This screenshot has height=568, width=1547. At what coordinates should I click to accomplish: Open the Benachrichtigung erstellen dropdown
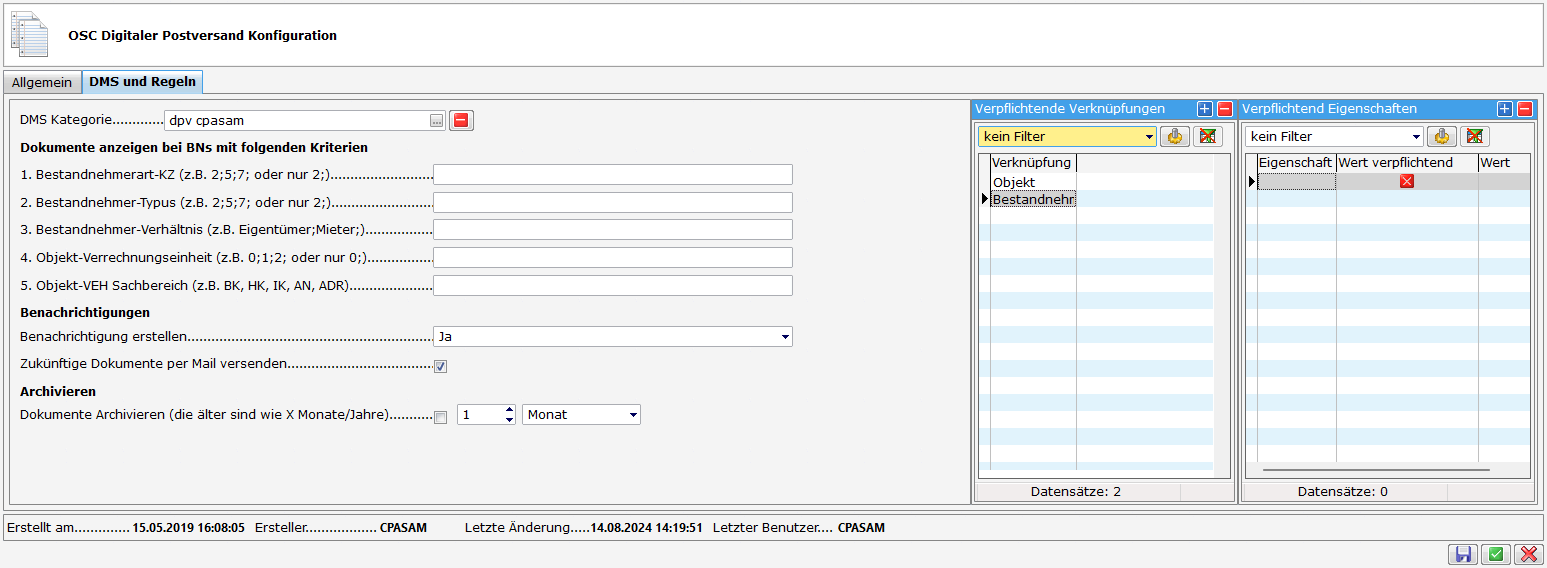784,337
